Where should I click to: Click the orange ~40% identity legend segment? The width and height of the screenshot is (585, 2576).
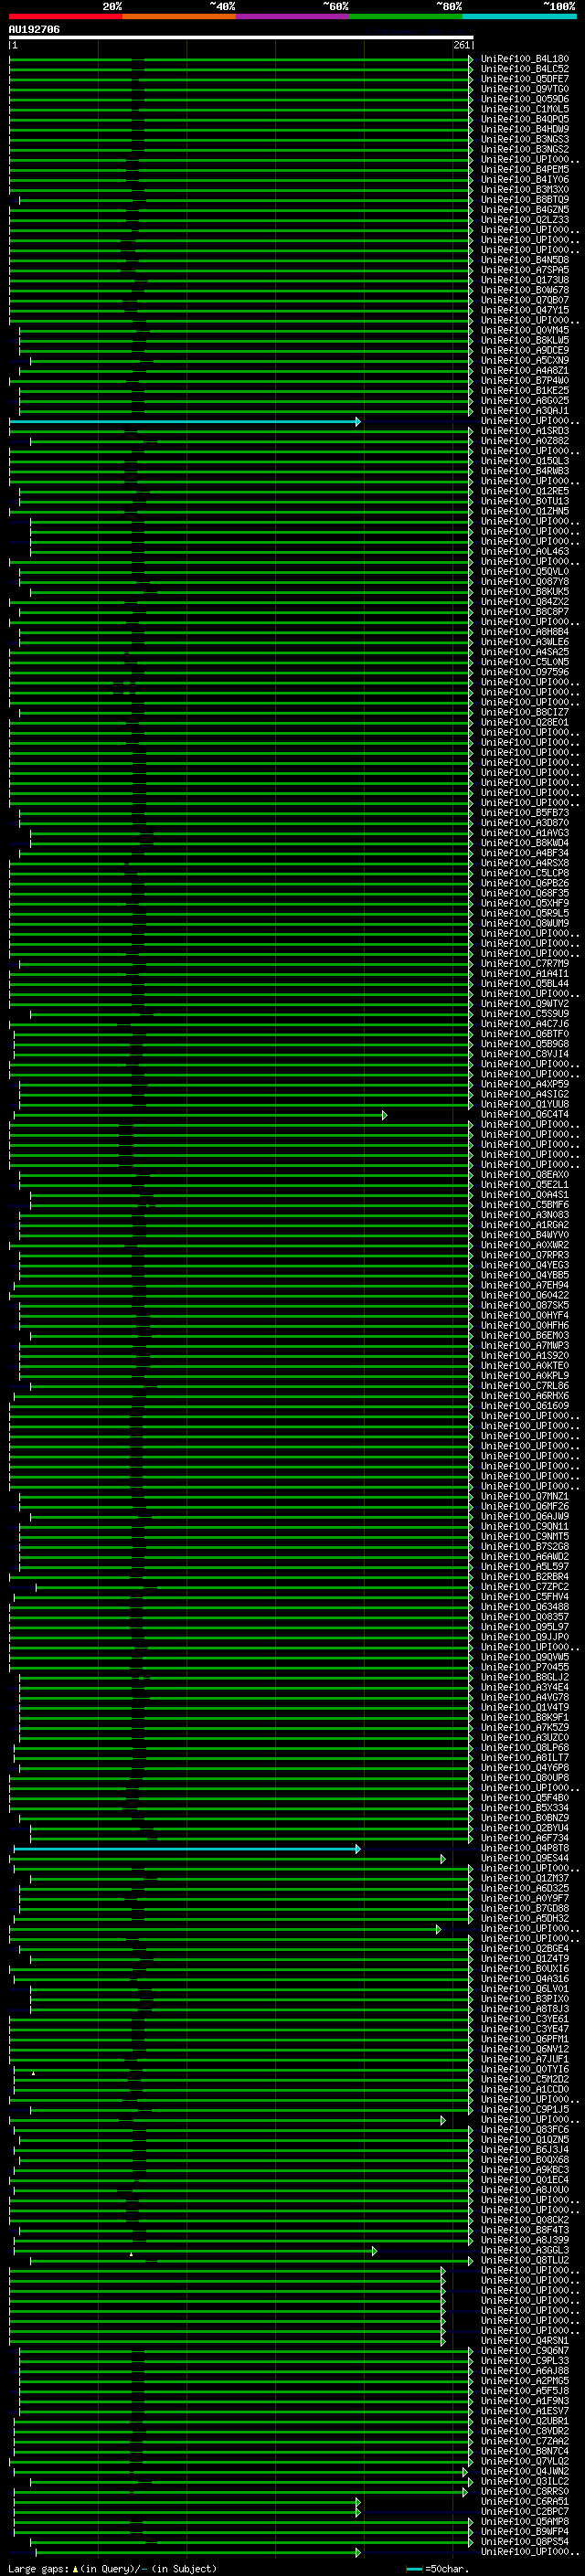179,16
